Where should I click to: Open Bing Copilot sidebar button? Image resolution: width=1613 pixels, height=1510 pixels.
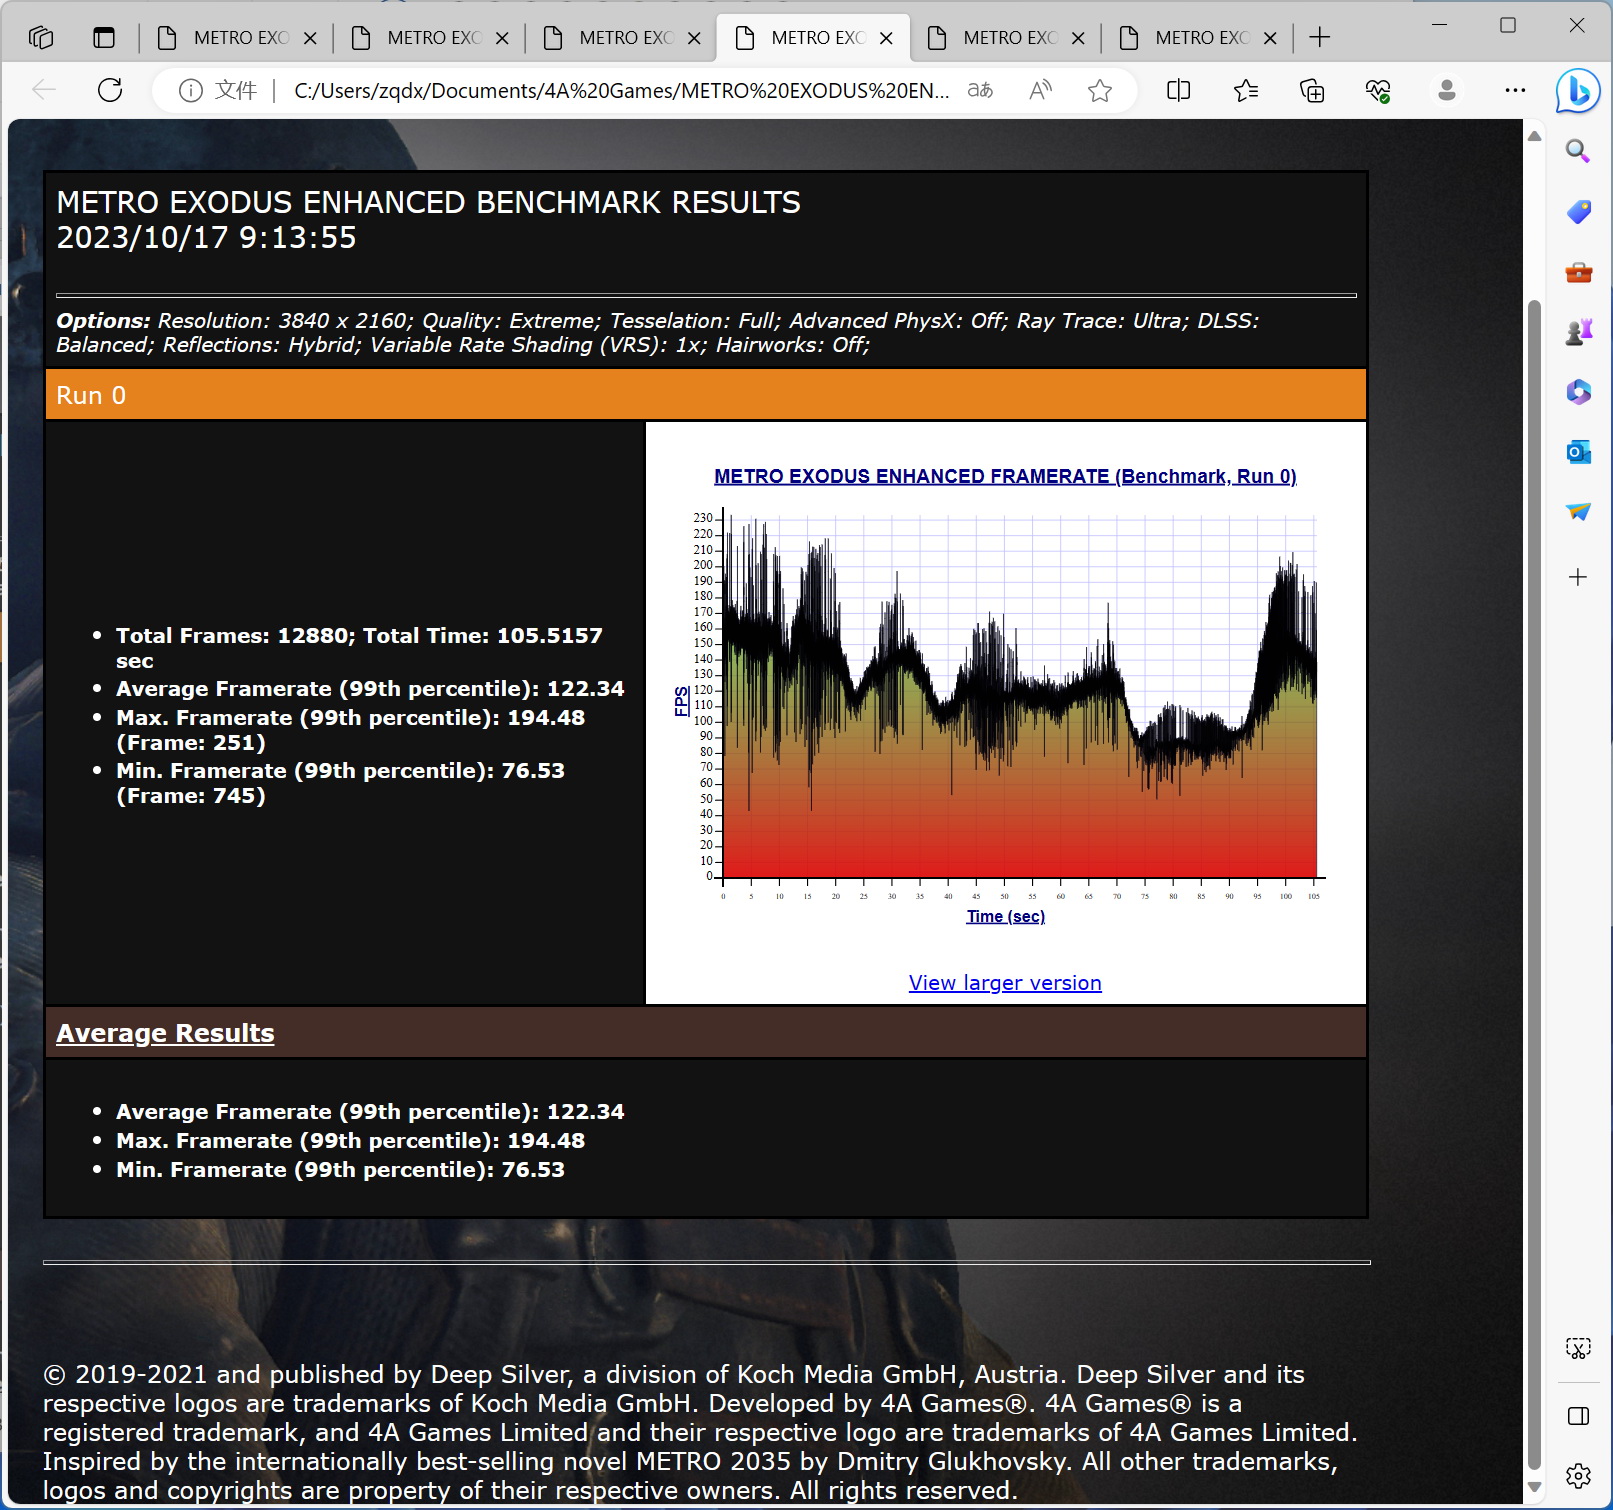click(x=1578, y=92)
